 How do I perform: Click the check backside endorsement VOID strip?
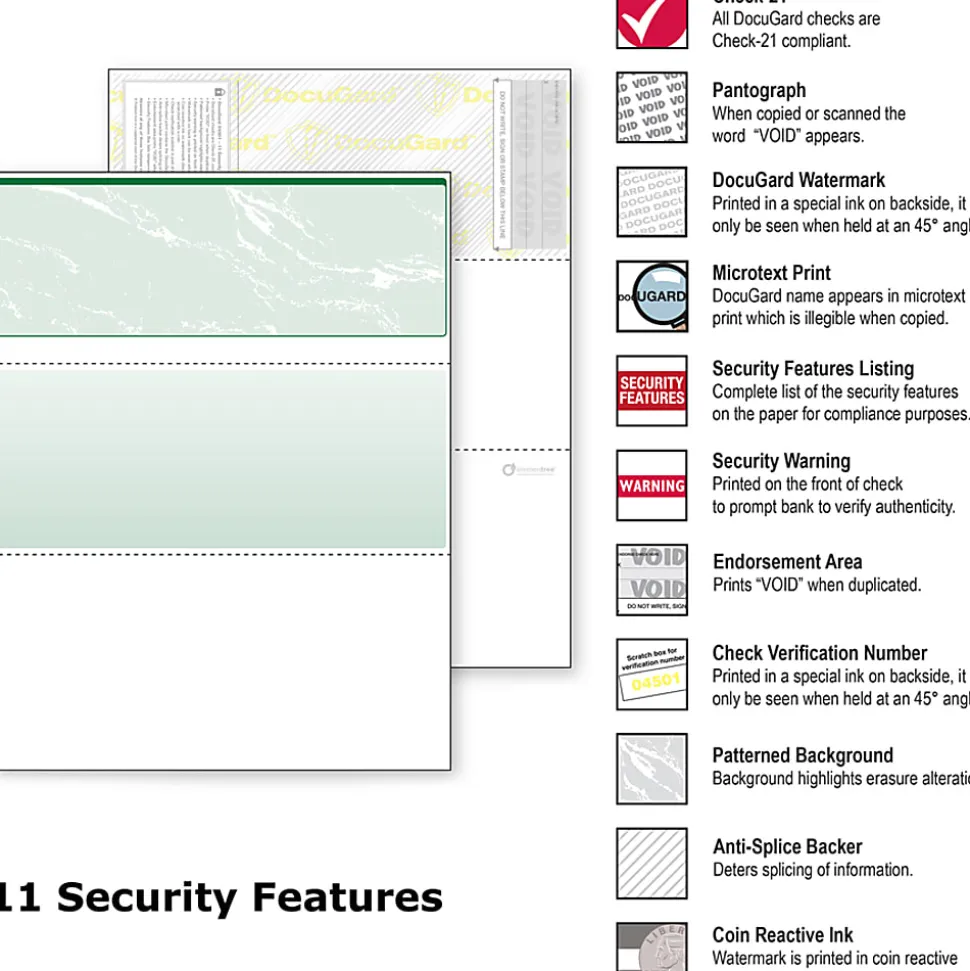pos(530,164)
